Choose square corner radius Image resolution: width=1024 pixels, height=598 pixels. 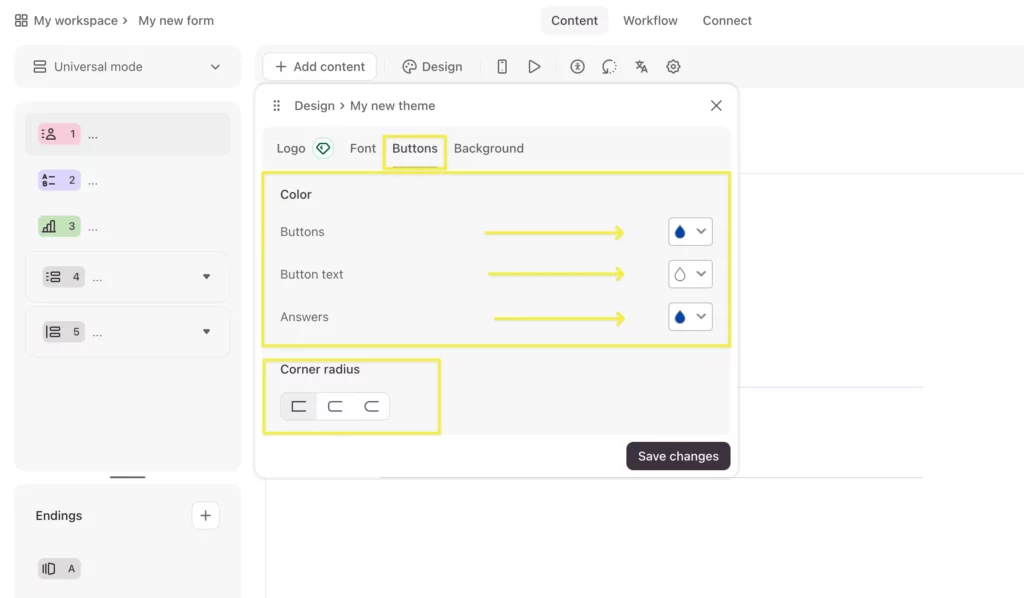(x=298, y=406)
